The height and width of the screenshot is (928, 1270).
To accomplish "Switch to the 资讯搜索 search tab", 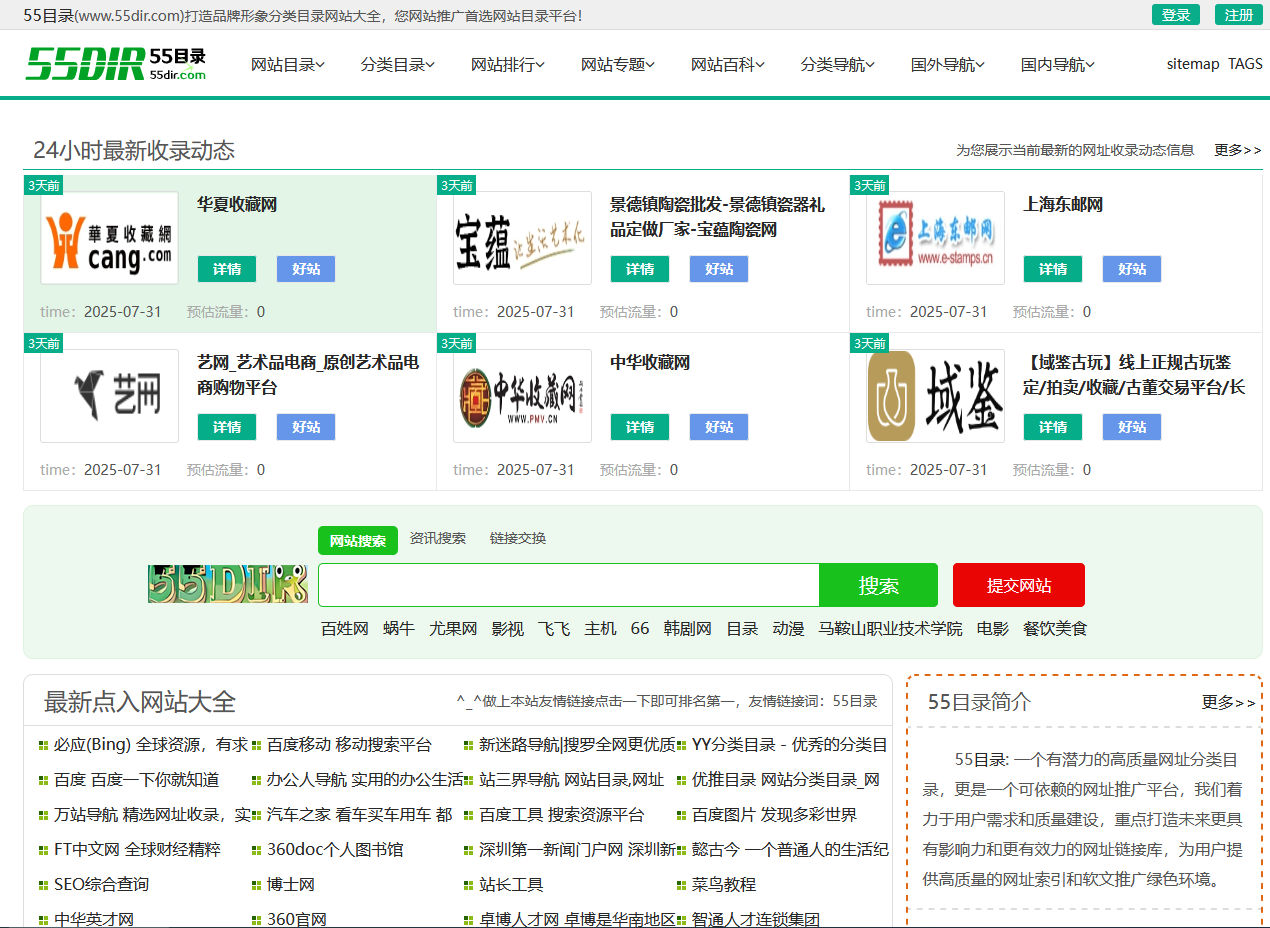I will 437,538.
